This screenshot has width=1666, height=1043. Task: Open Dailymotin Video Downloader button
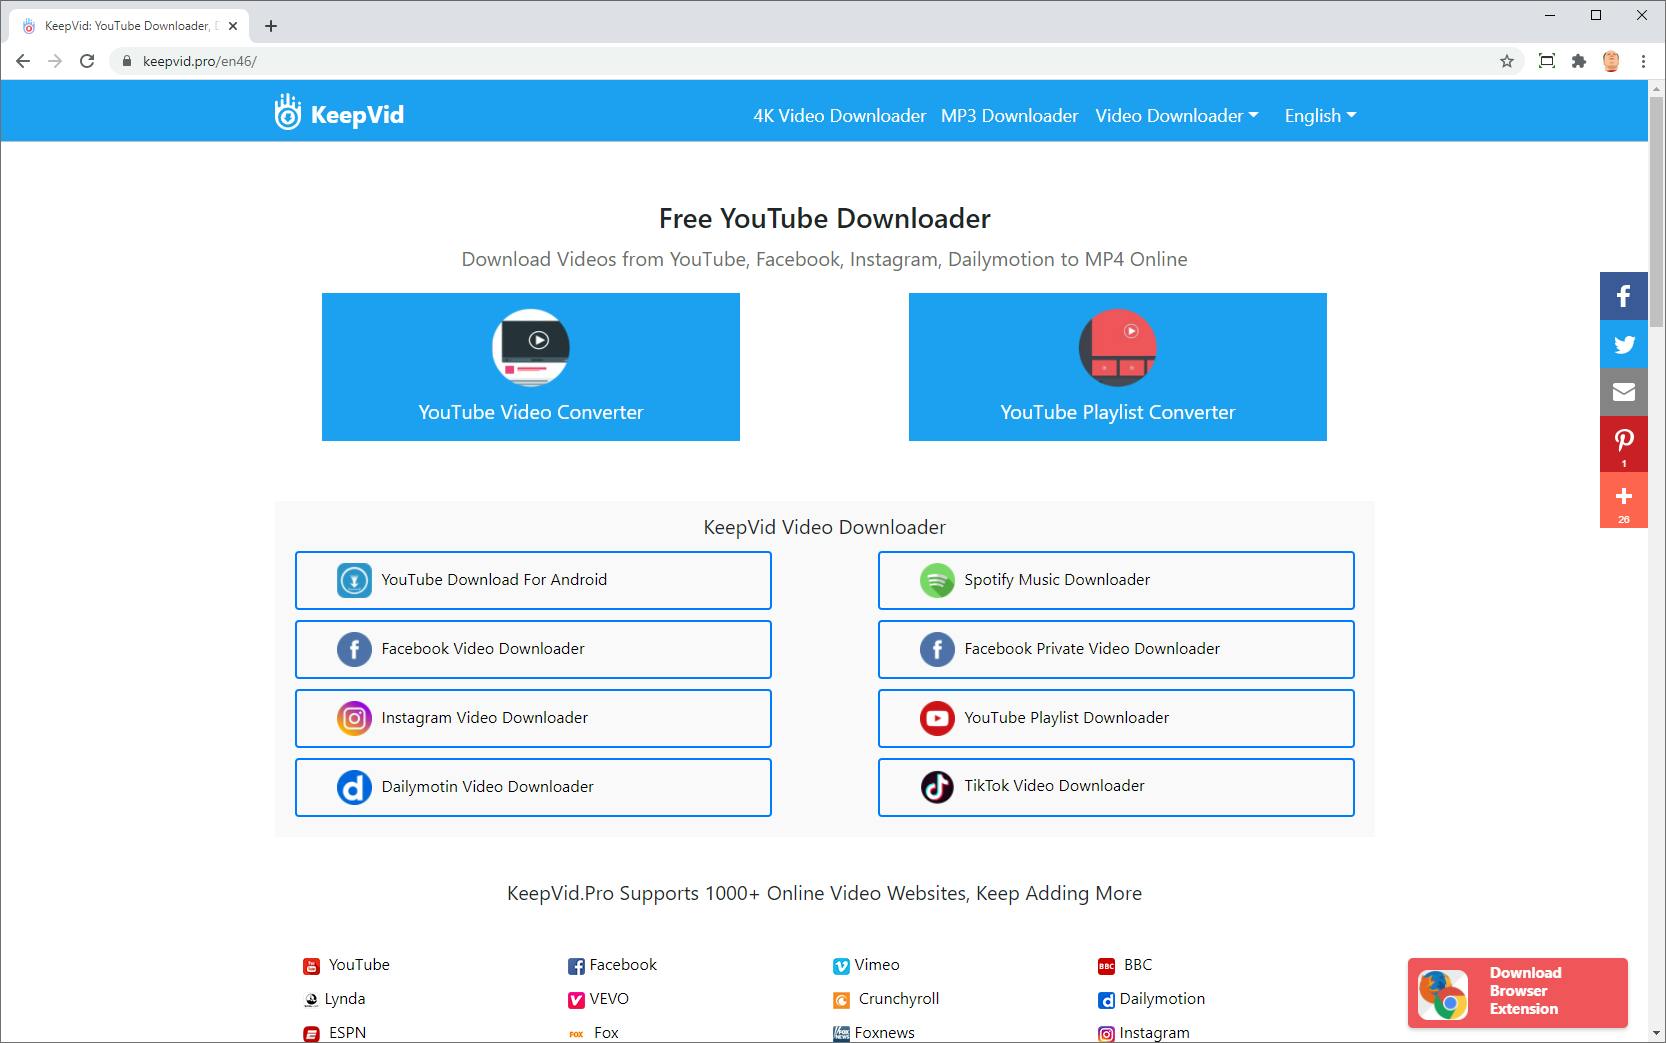pyautogui.click(x=533, y=787)
